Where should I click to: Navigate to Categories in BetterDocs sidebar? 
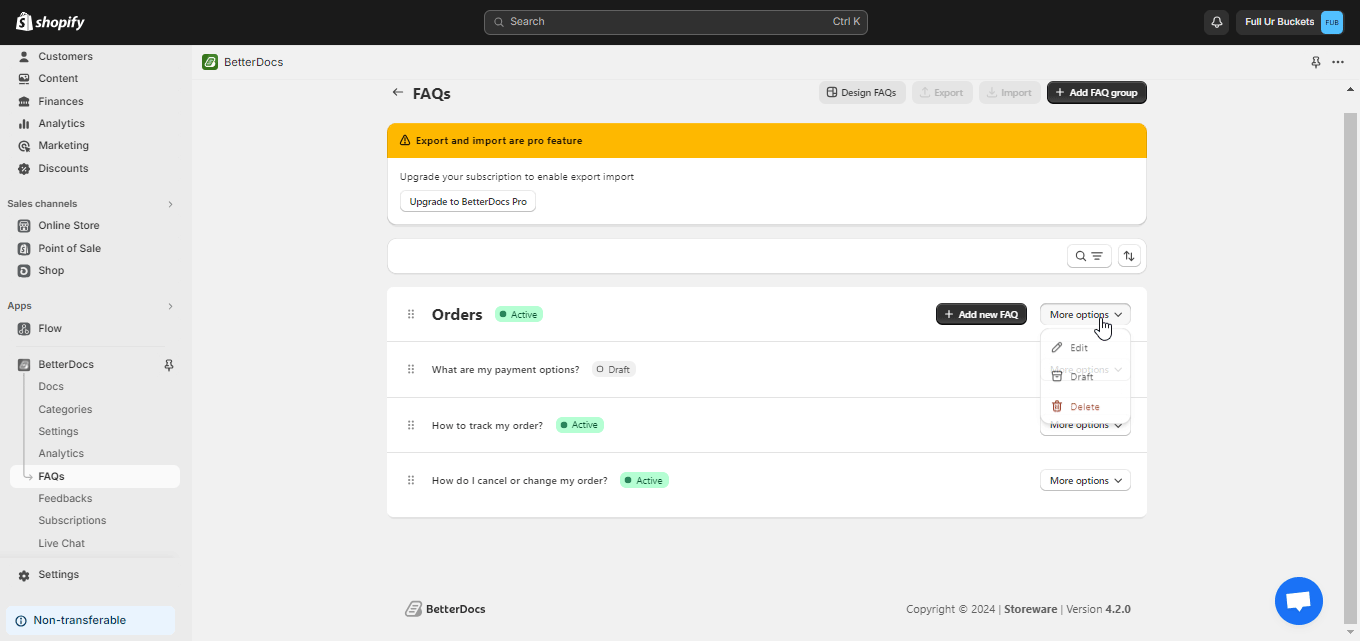(65, 409)
